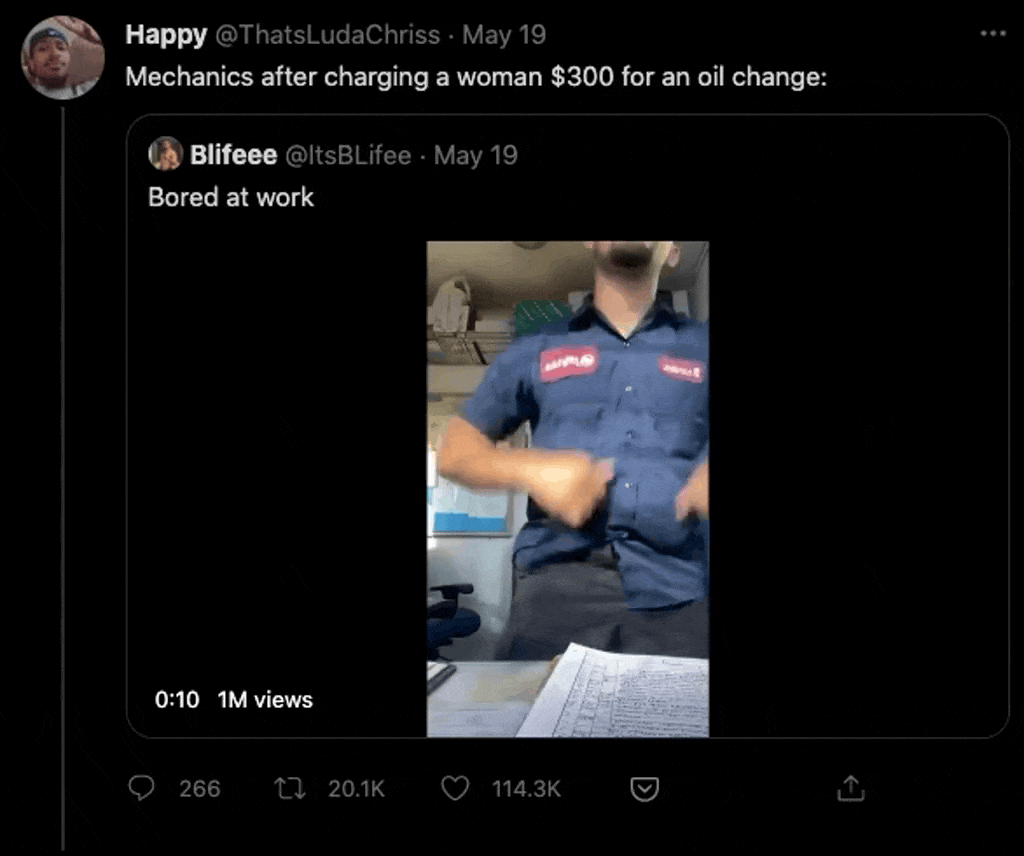The height and width of the screenshot is (856, 1024).
Task: Like the tweet with heart icon
Action: pyautogui.click(x=455, y=789)
